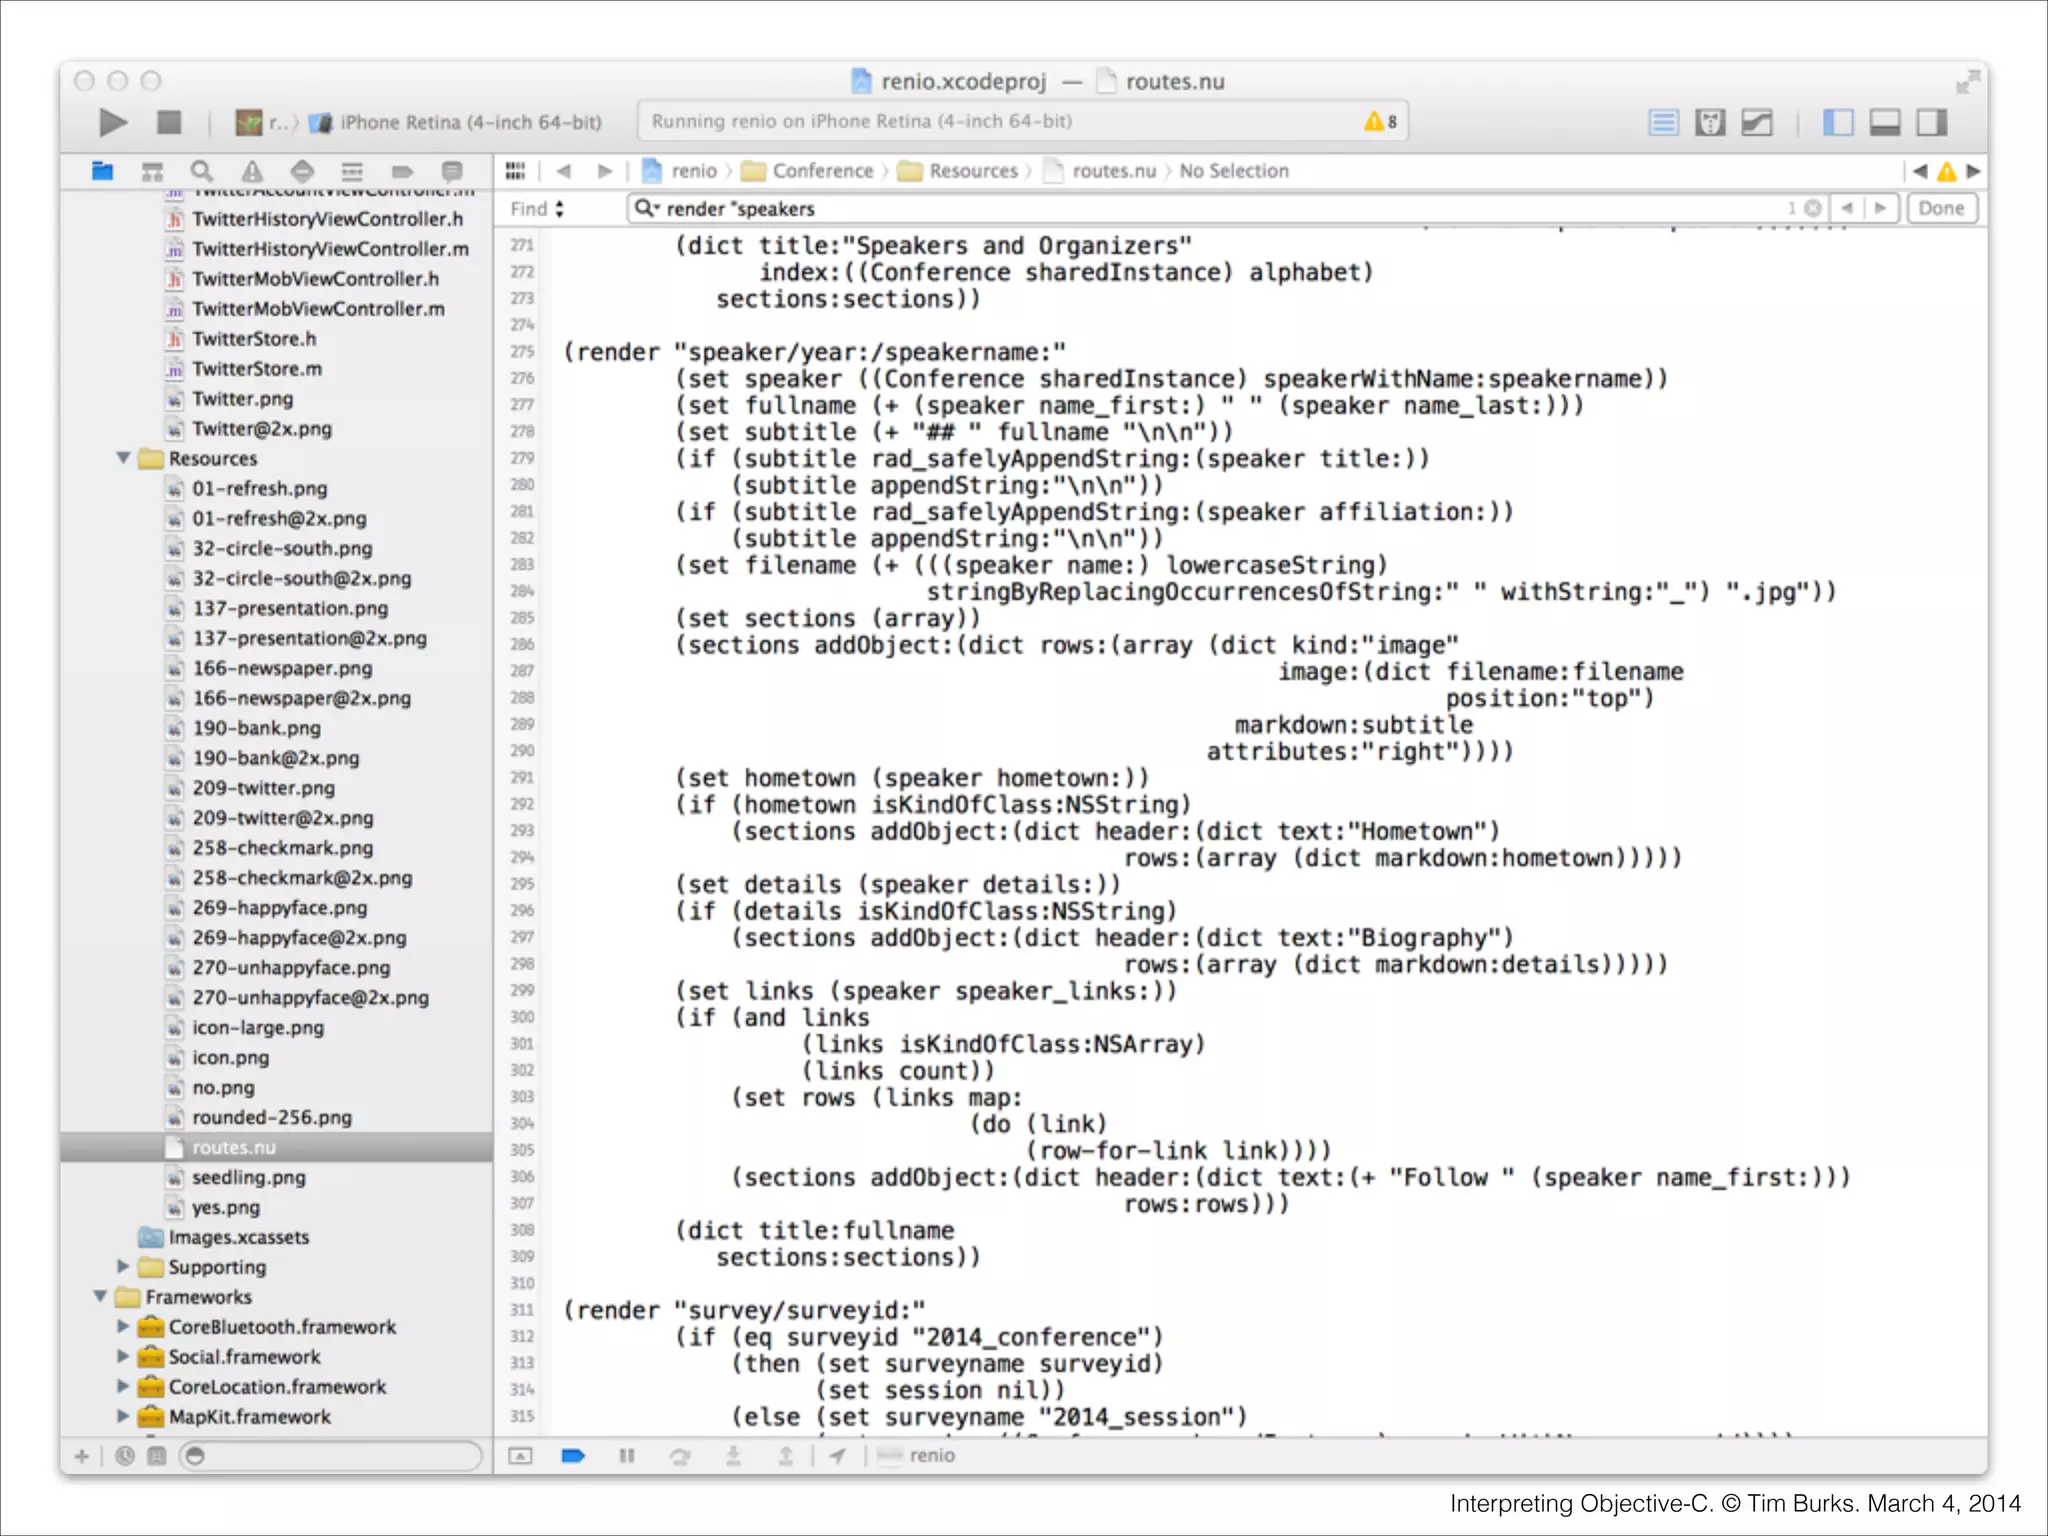Open the Symbol navigator tab
This screenshot has width=2048, height=1536.
click(152, 171)
